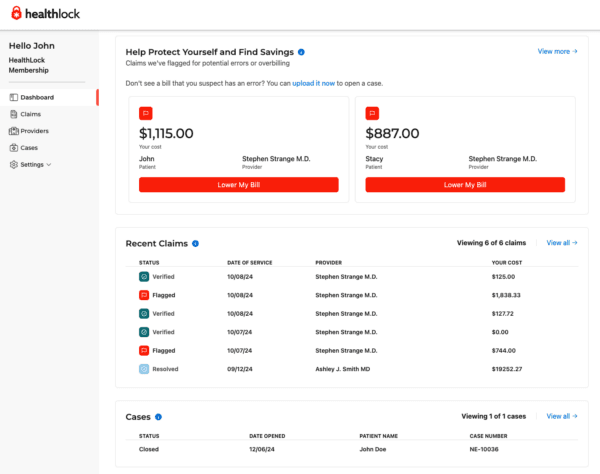
Task: Click the red flag icon on $1,115.00 card
Action: click(x=146, y=113)
